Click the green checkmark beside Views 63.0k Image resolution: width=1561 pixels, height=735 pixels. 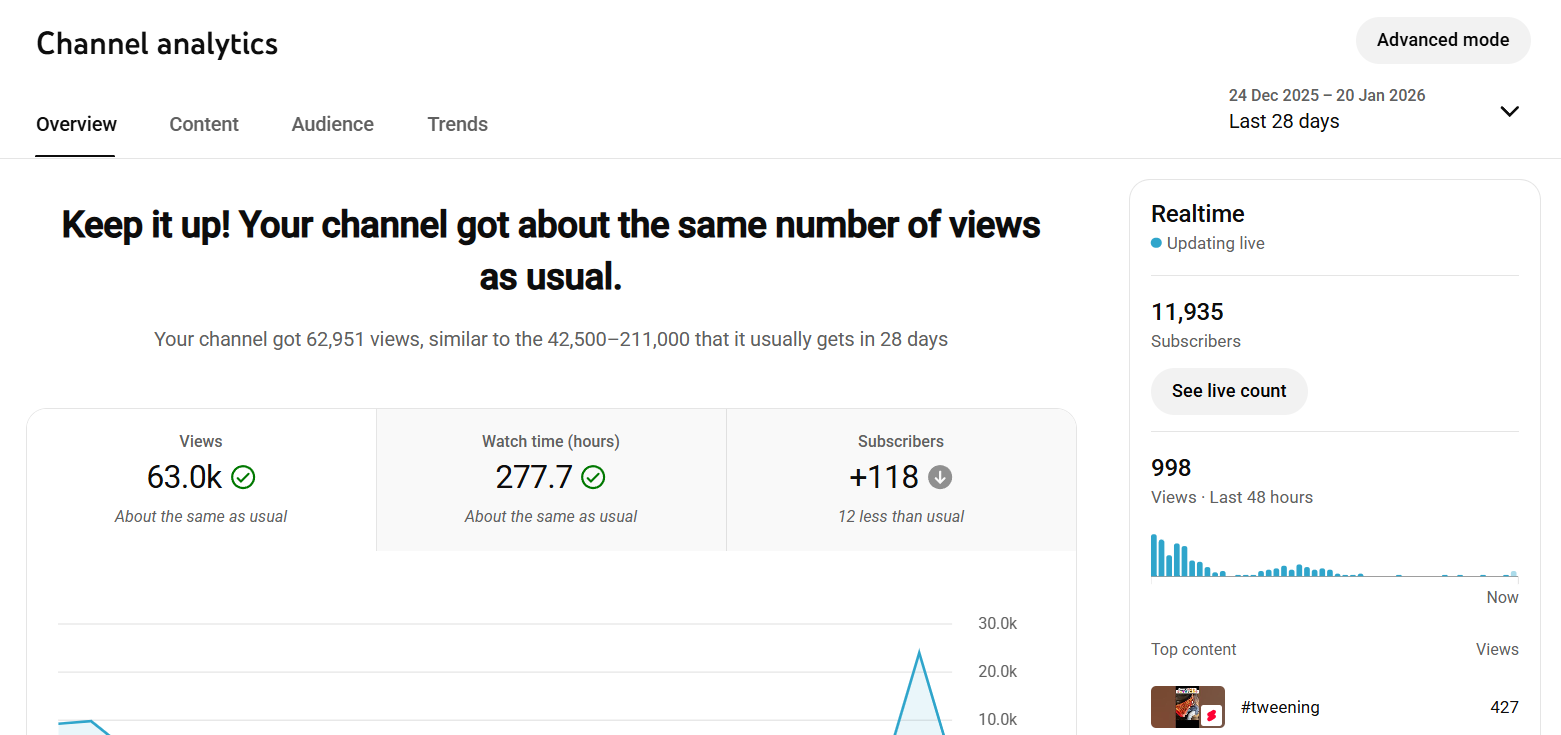(x=243, y=478)
